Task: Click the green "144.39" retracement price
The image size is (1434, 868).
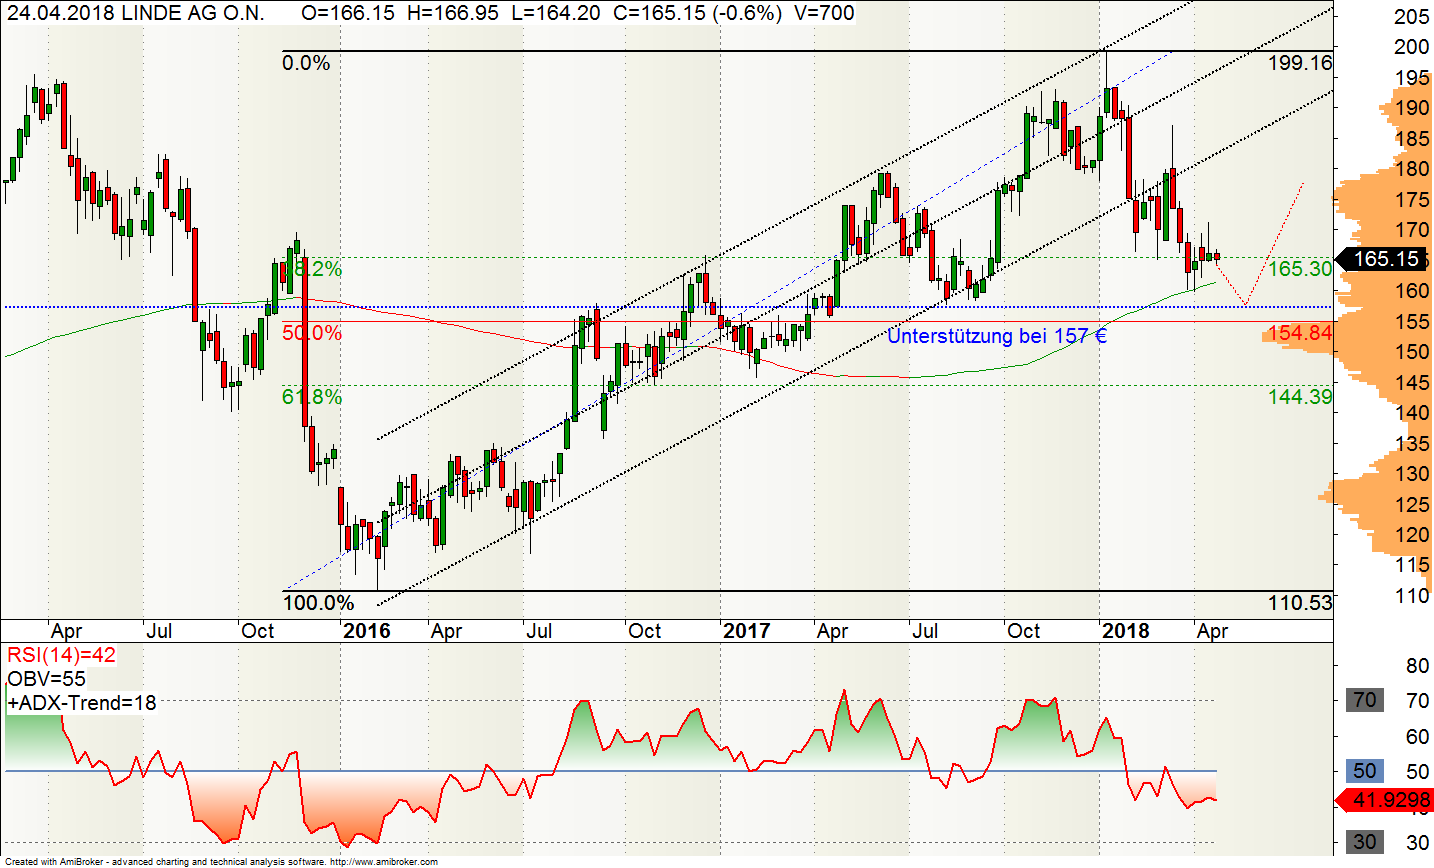Action: click(x=1300, y=397)
